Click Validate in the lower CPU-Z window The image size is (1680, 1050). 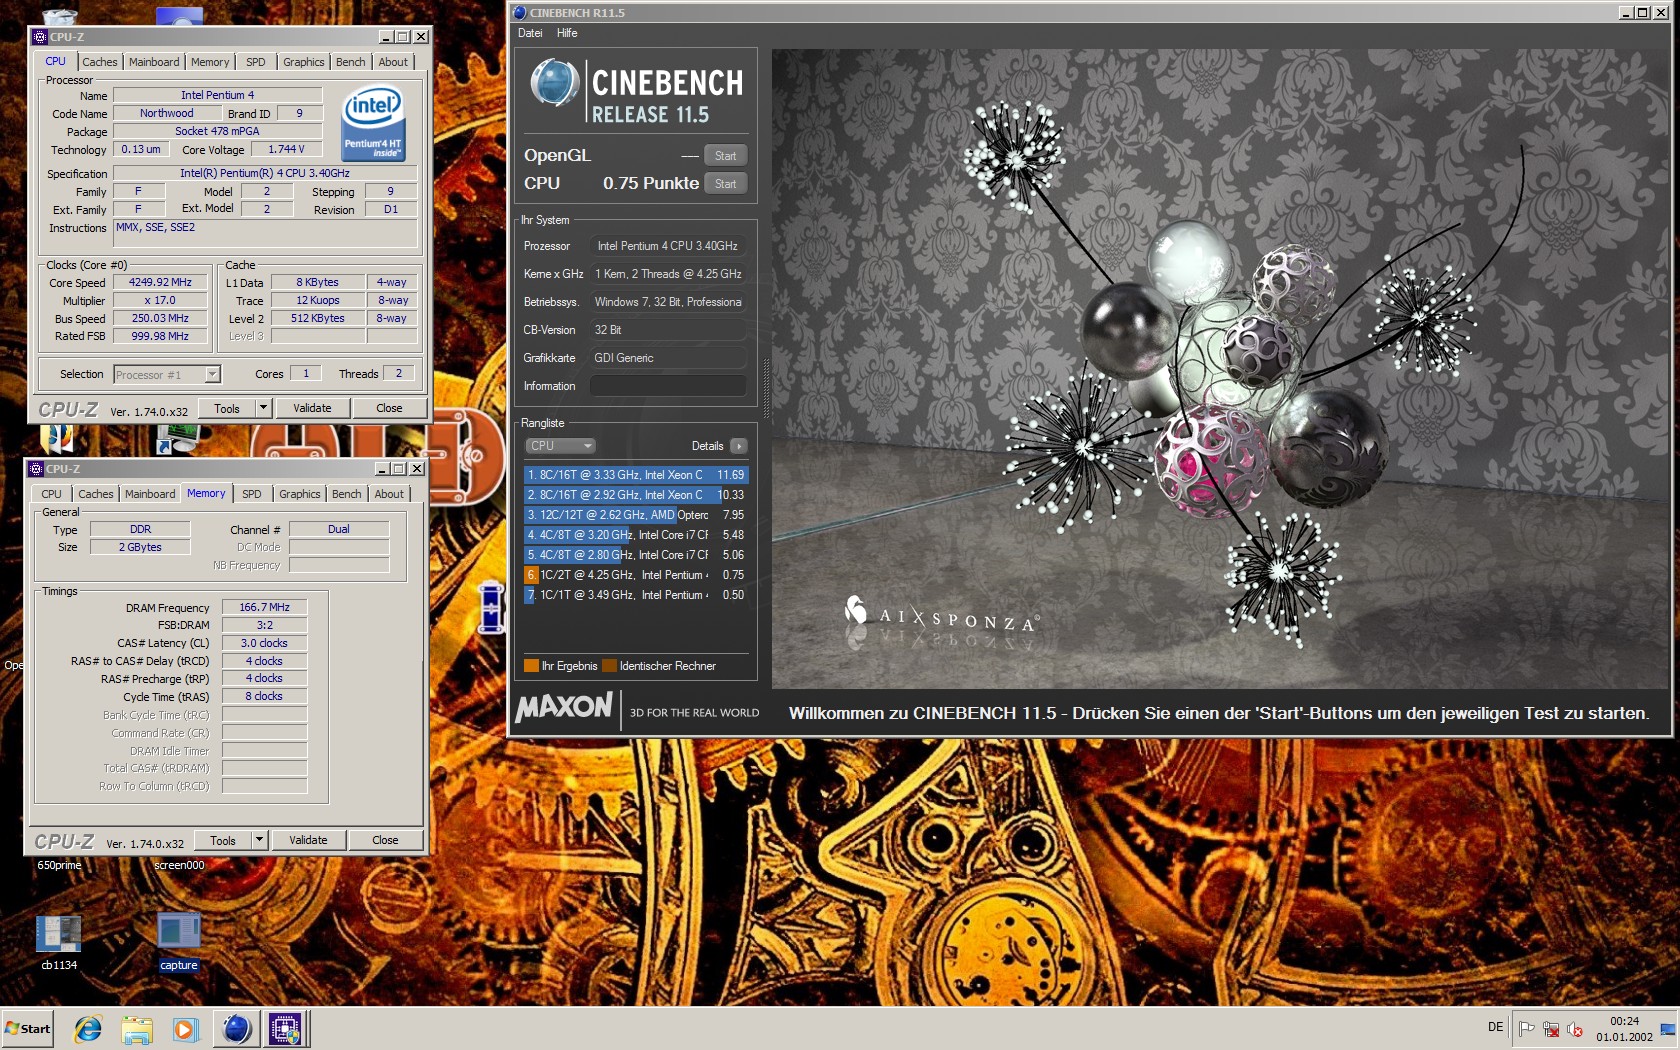[x=308, y=840]
